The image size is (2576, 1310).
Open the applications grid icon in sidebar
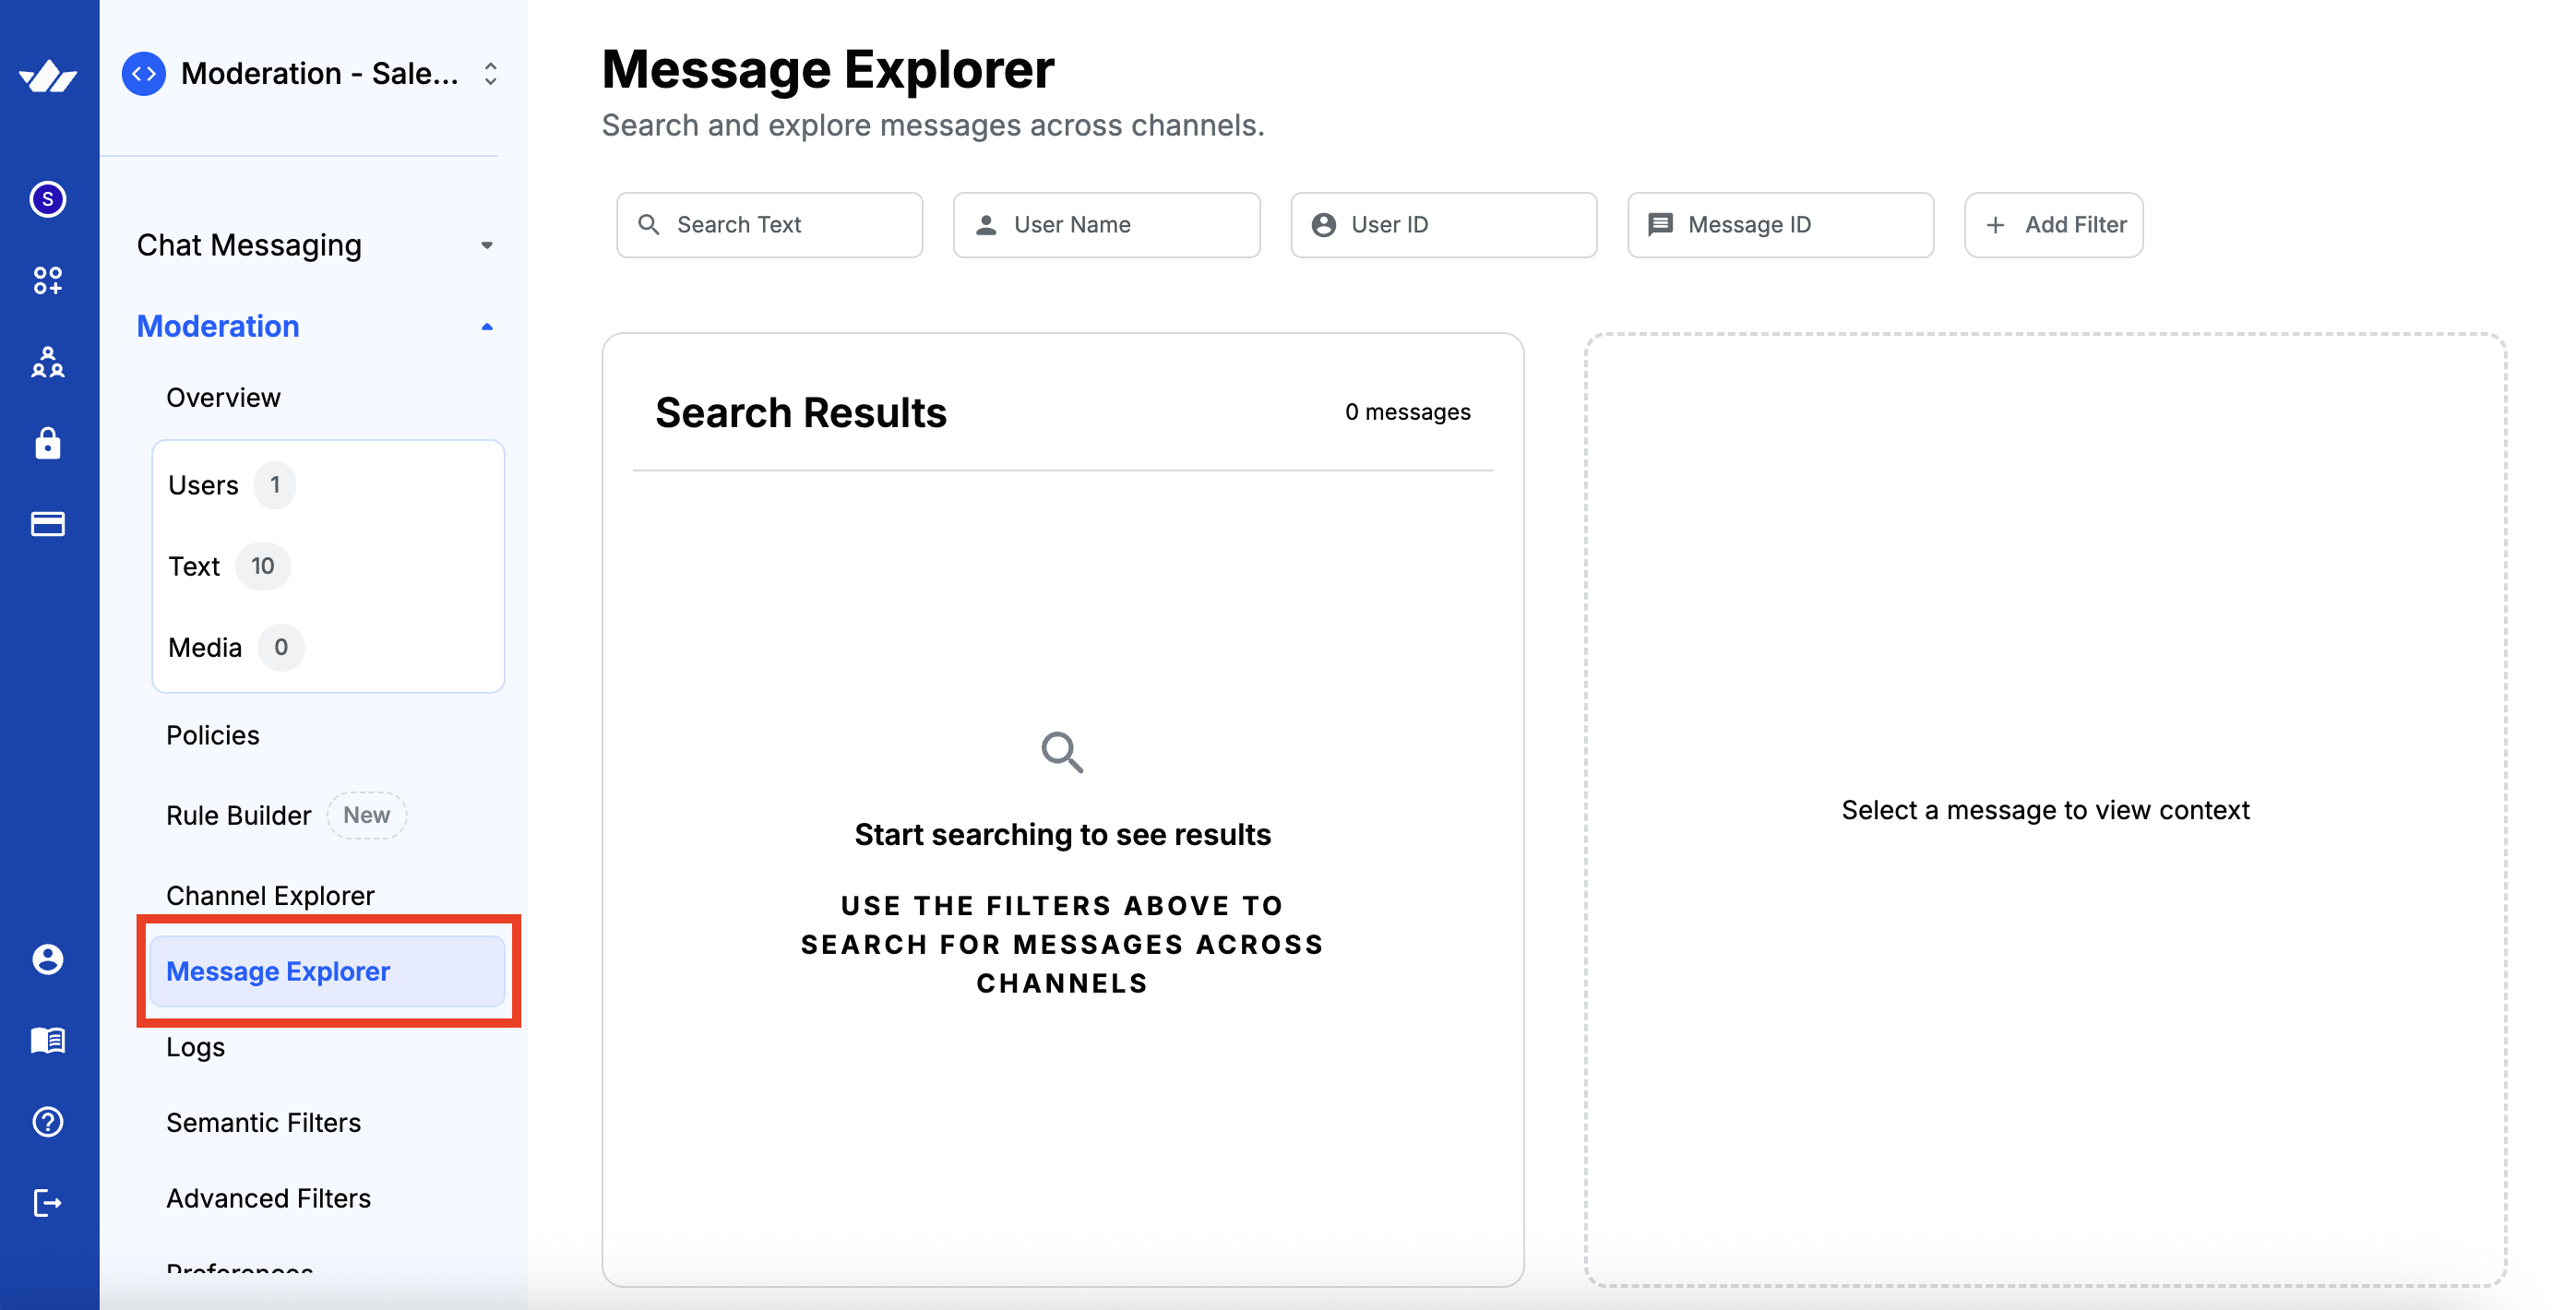[48, 281]
